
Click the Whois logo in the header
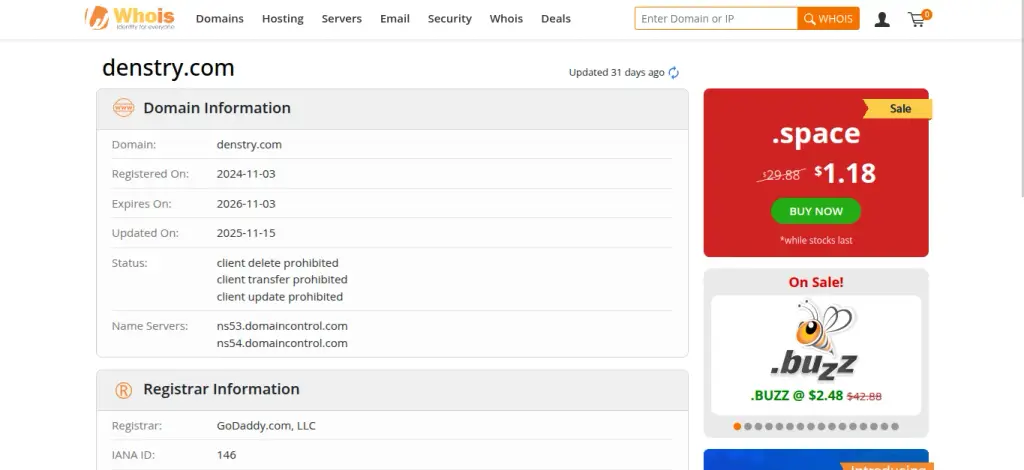click(x=130, y=18)
